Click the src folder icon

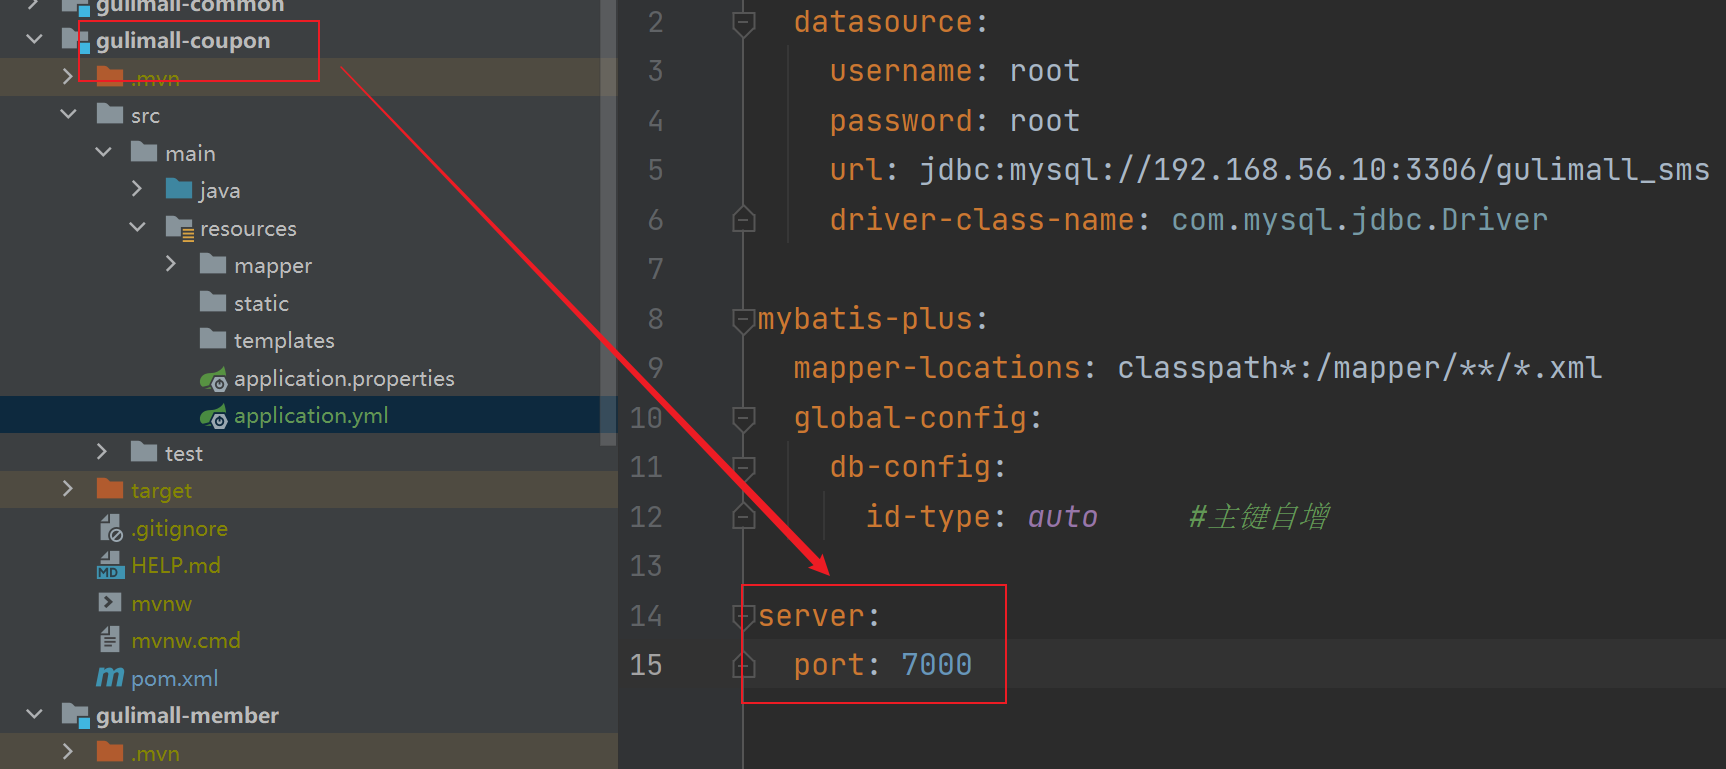click(x=110, y=114)
